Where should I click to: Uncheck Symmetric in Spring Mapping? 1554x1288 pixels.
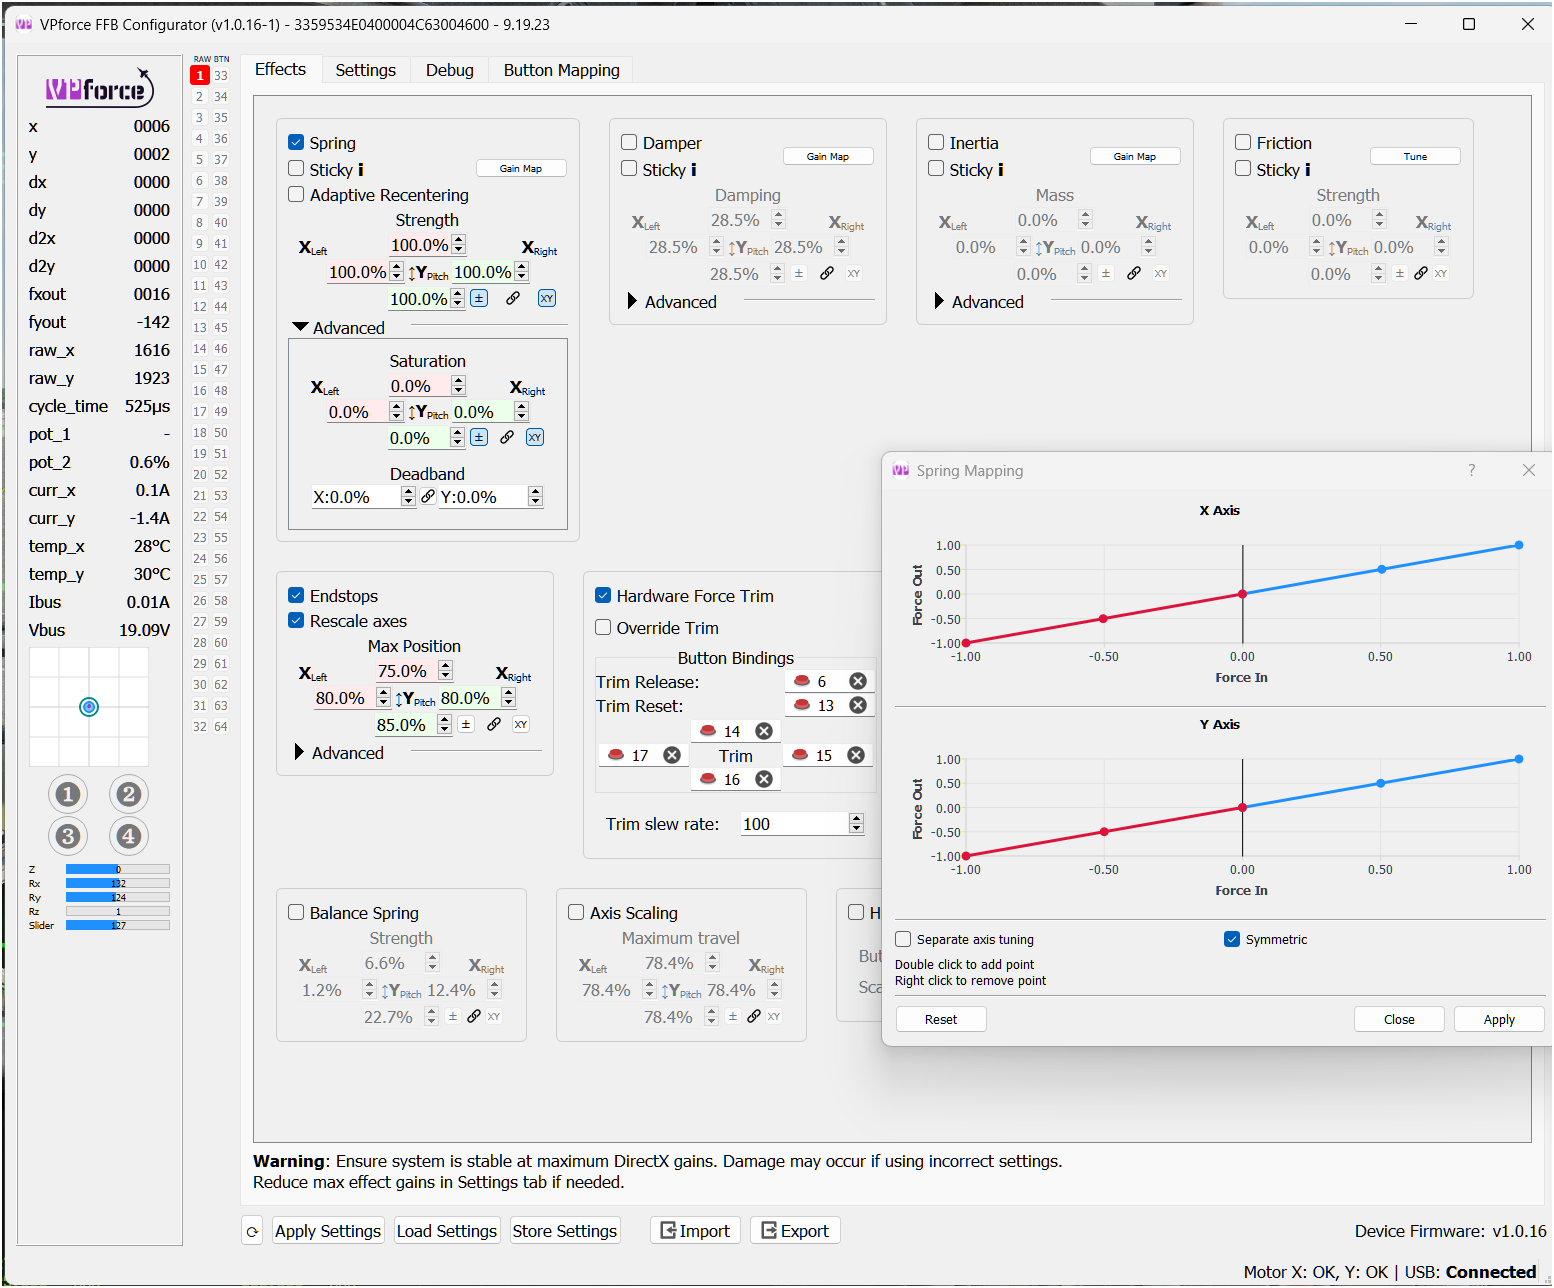(1232, 939)
